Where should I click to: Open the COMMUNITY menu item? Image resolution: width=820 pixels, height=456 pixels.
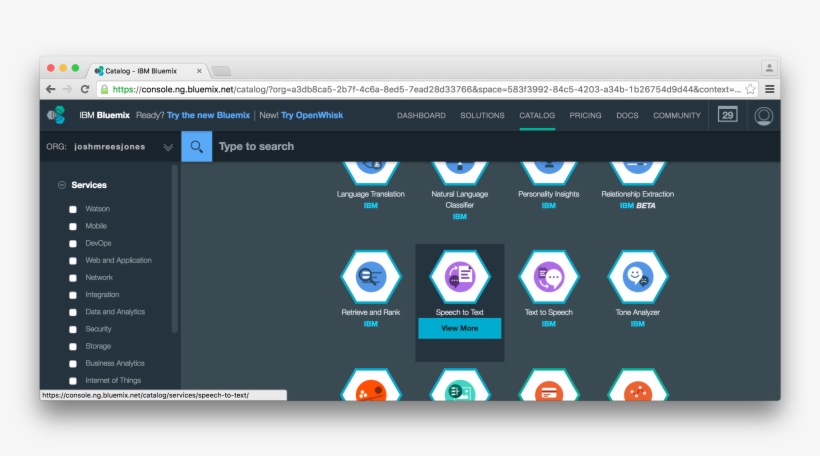tap(677, 116)
